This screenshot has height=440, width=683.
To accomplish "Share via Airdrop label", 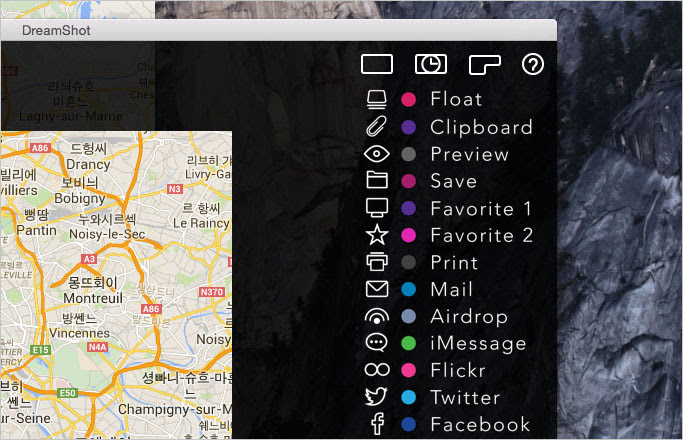I will 469,317.
